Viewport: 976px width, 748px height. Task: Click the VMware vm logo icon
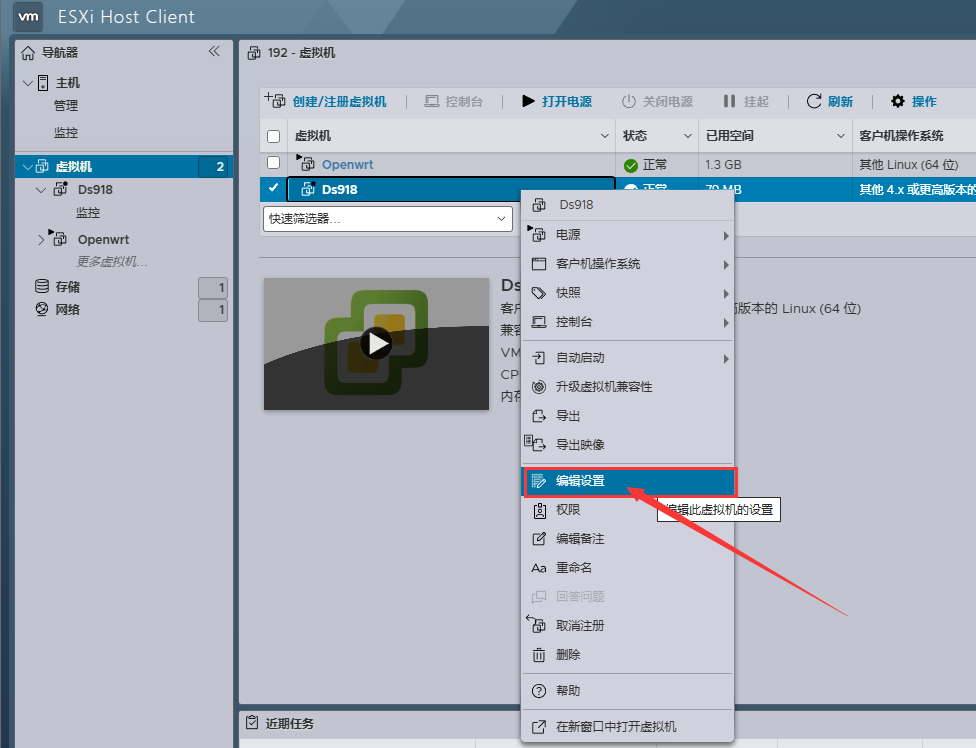tap(28, 16)
